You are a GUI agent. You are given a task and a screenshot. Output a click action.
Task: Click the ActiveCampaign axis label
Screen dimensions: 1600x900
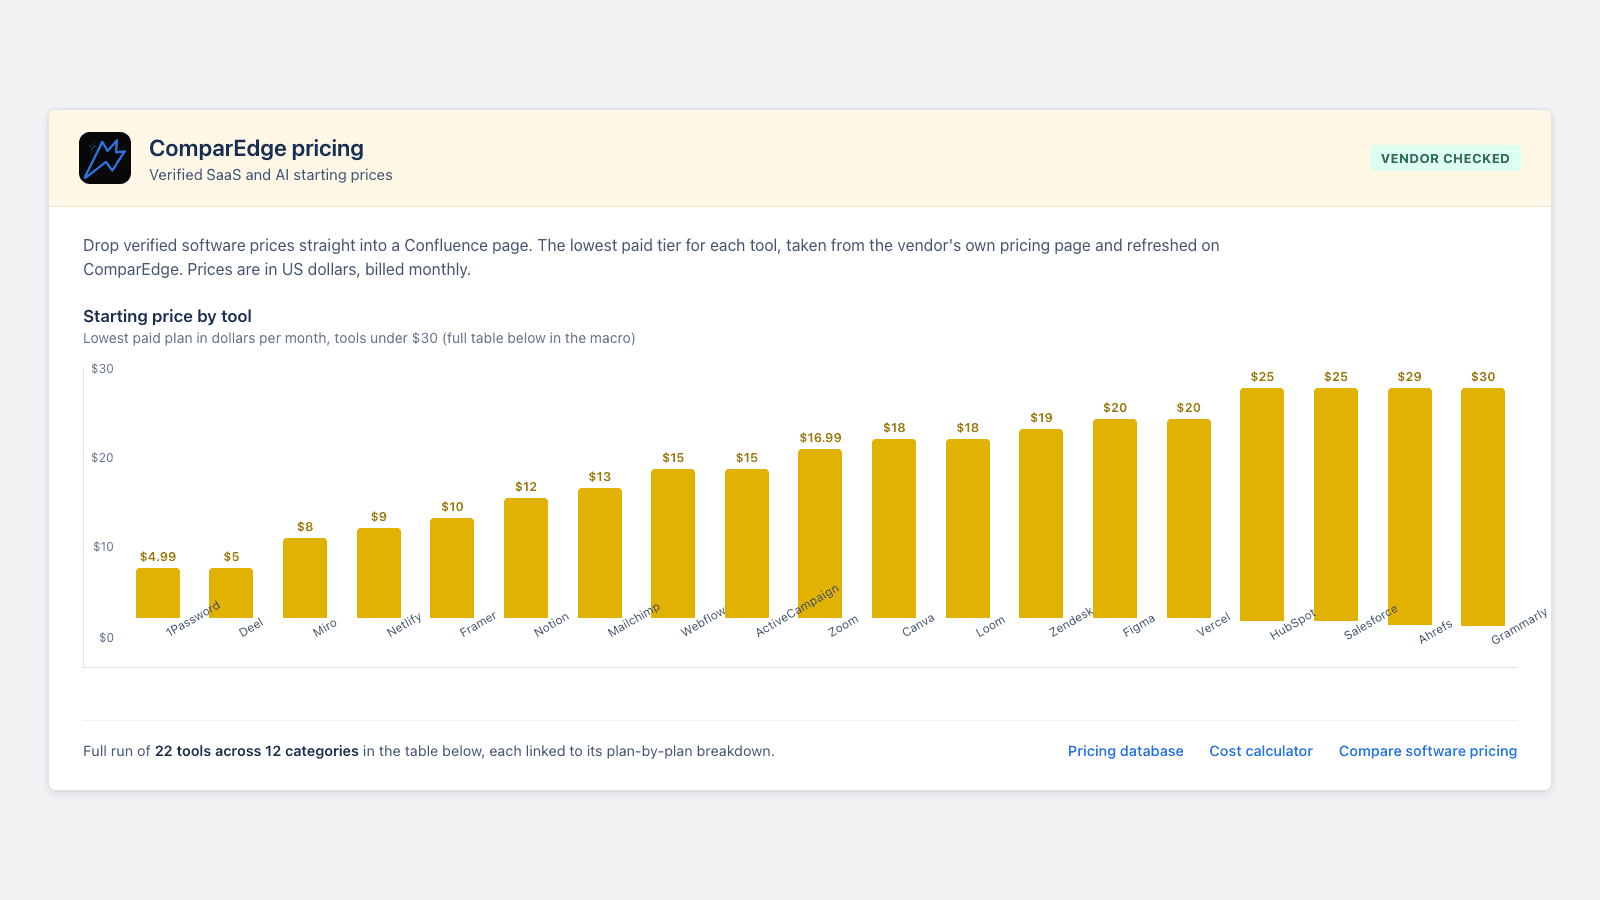[x=797, y=611]
